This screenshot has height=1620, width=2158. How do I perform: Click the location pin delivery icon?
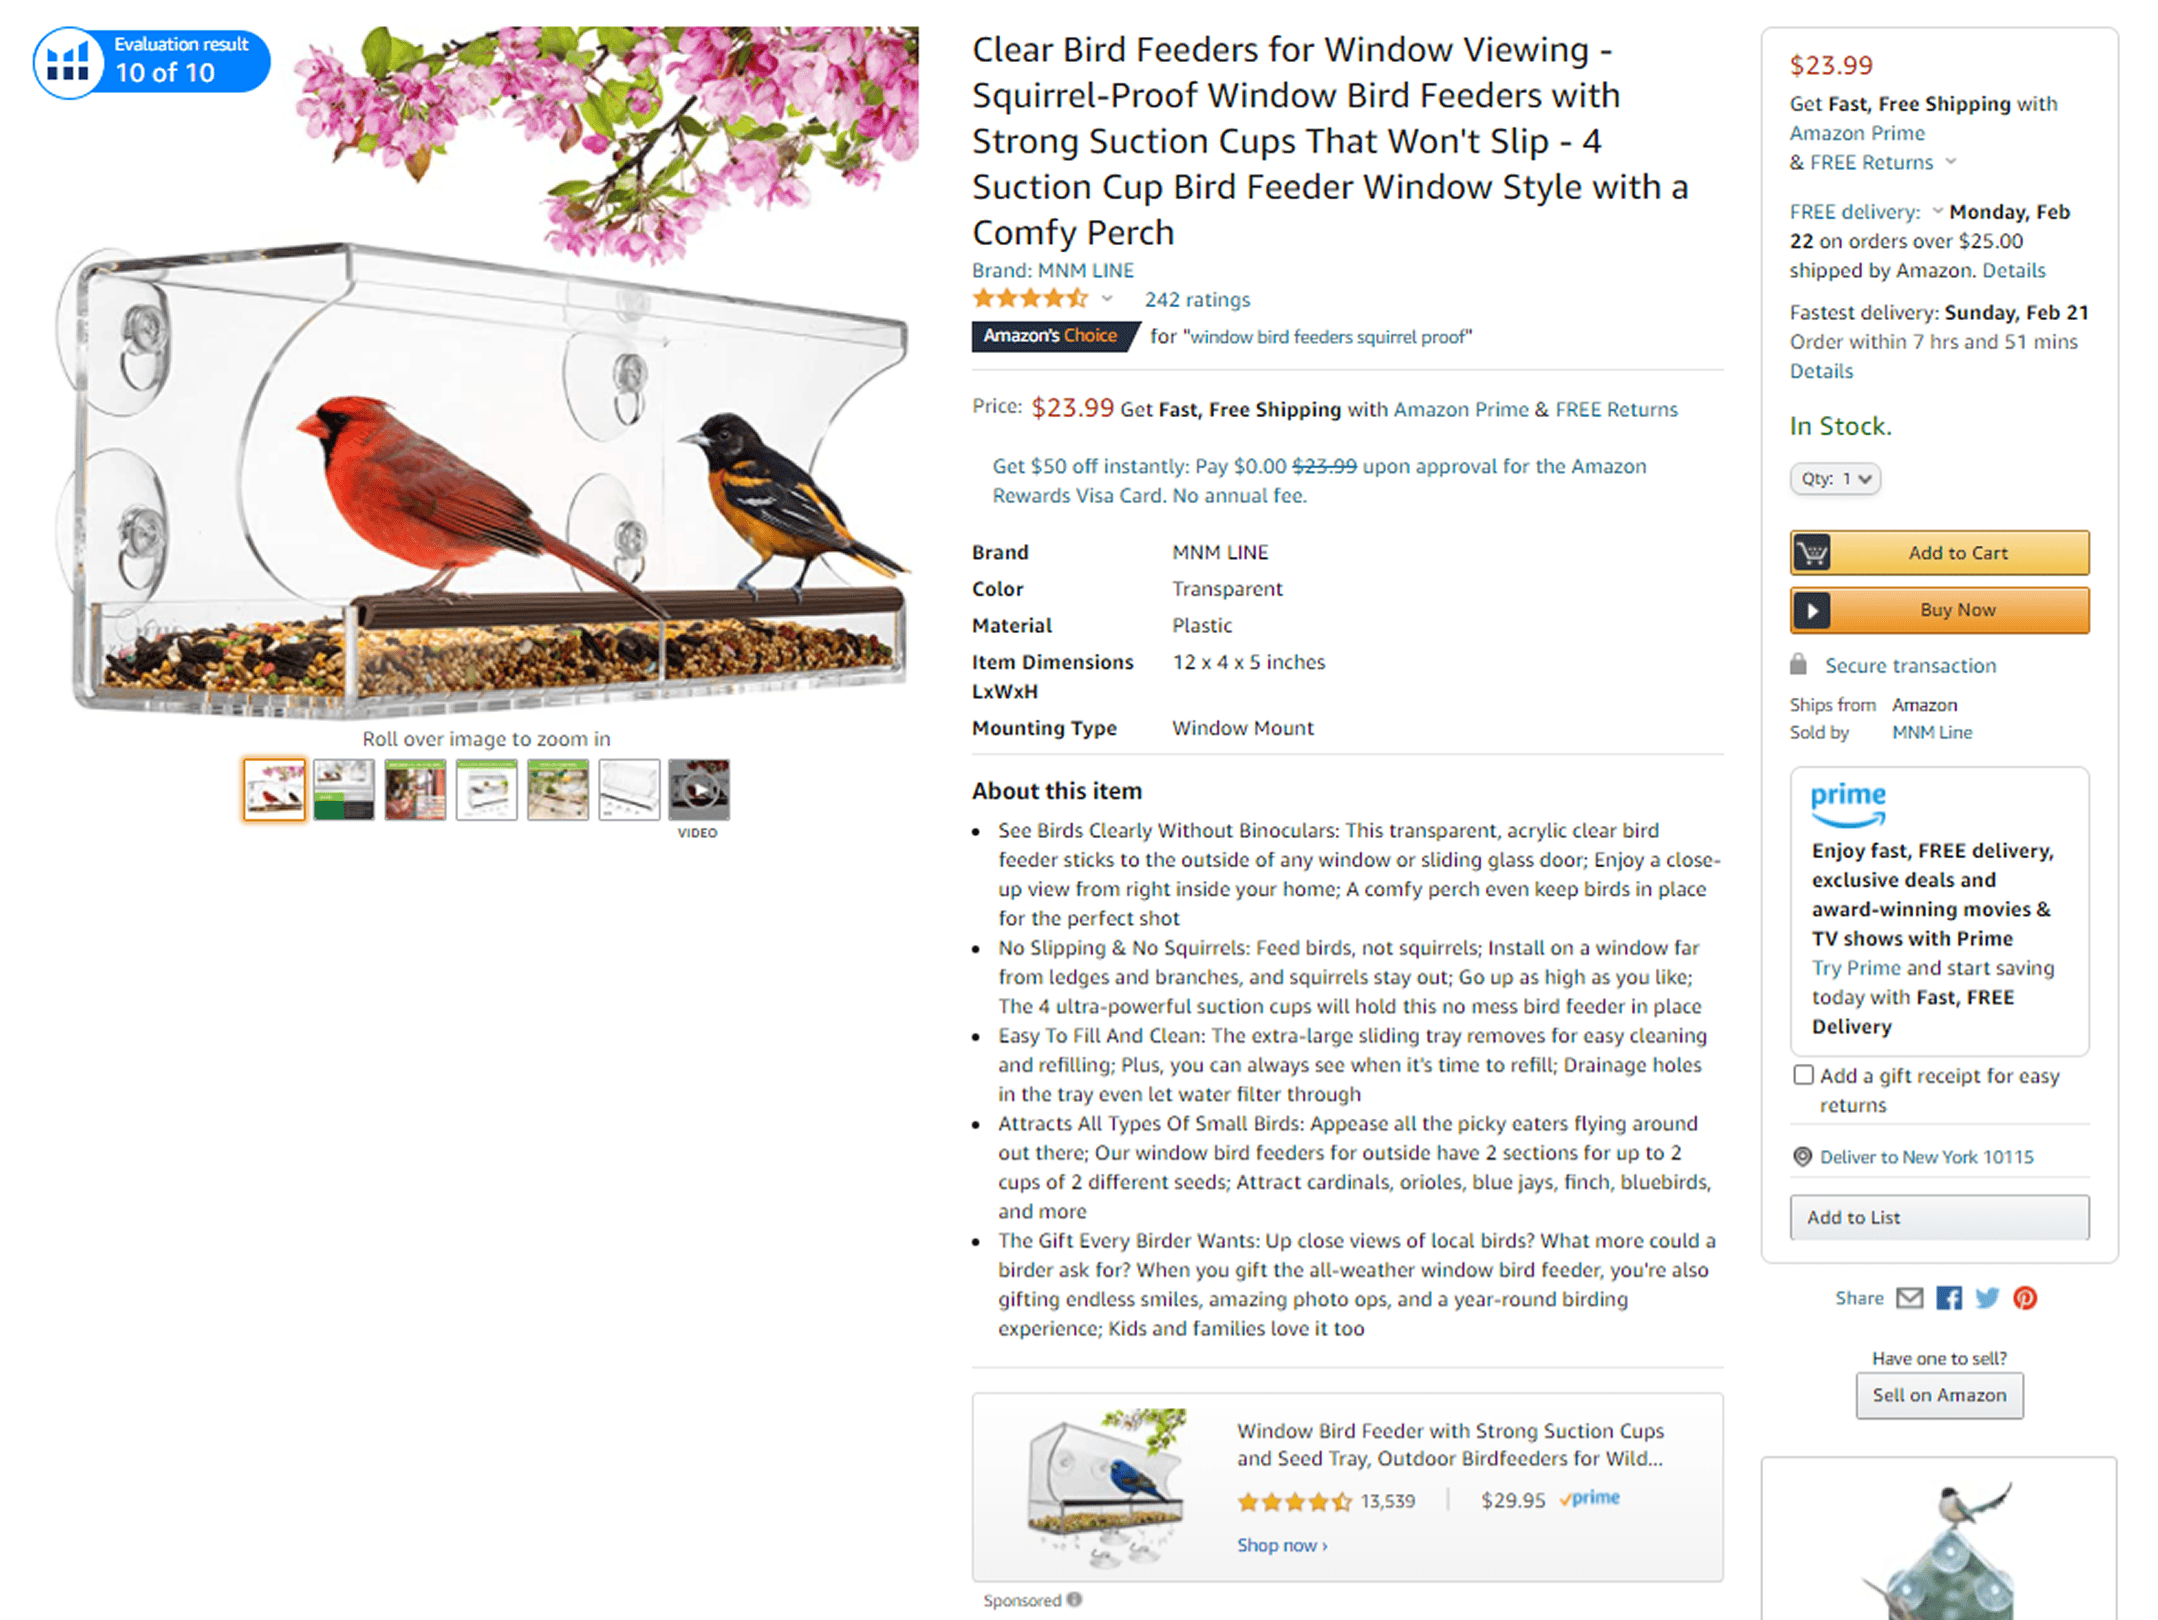click(1802, 1157)
